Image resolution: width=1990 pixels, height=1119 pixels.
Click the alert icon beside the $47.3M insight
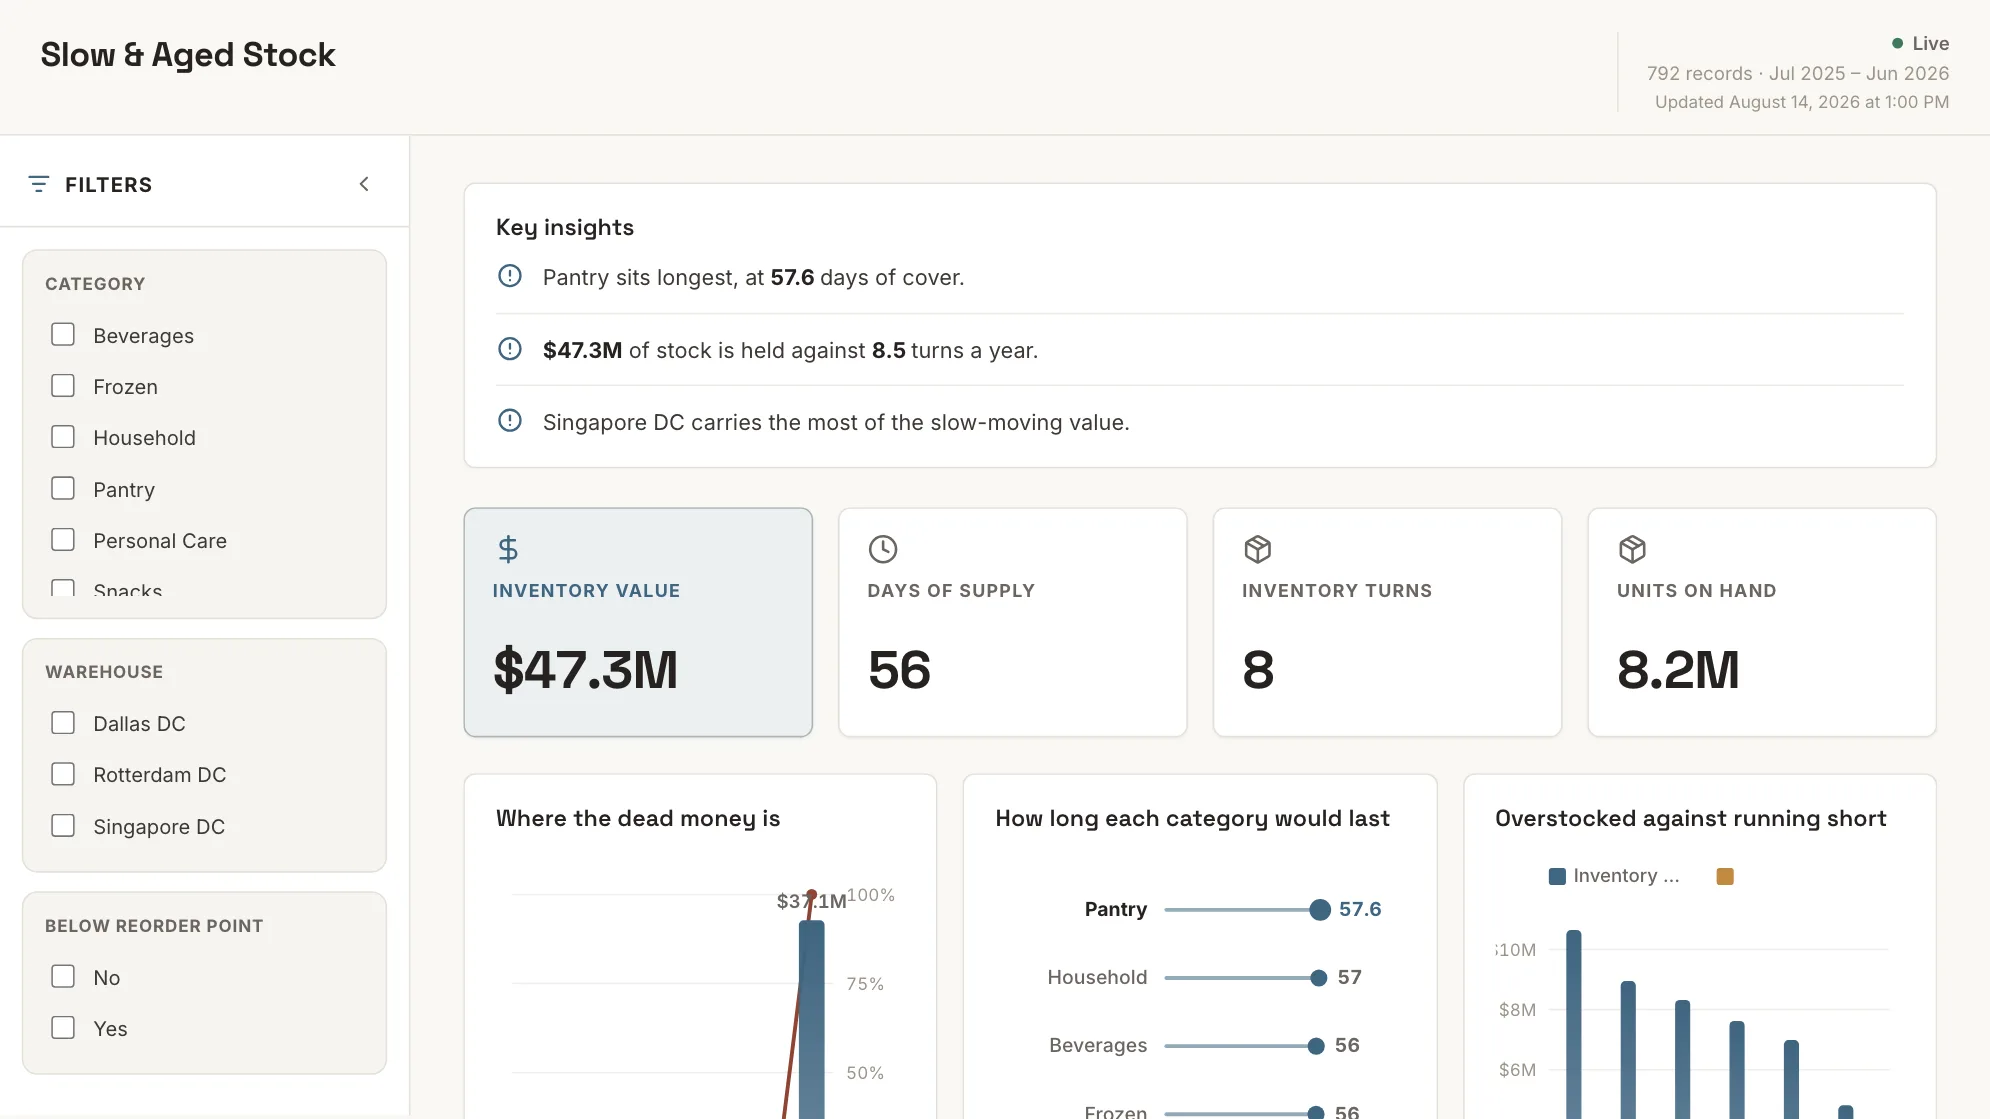pos(510,349)
